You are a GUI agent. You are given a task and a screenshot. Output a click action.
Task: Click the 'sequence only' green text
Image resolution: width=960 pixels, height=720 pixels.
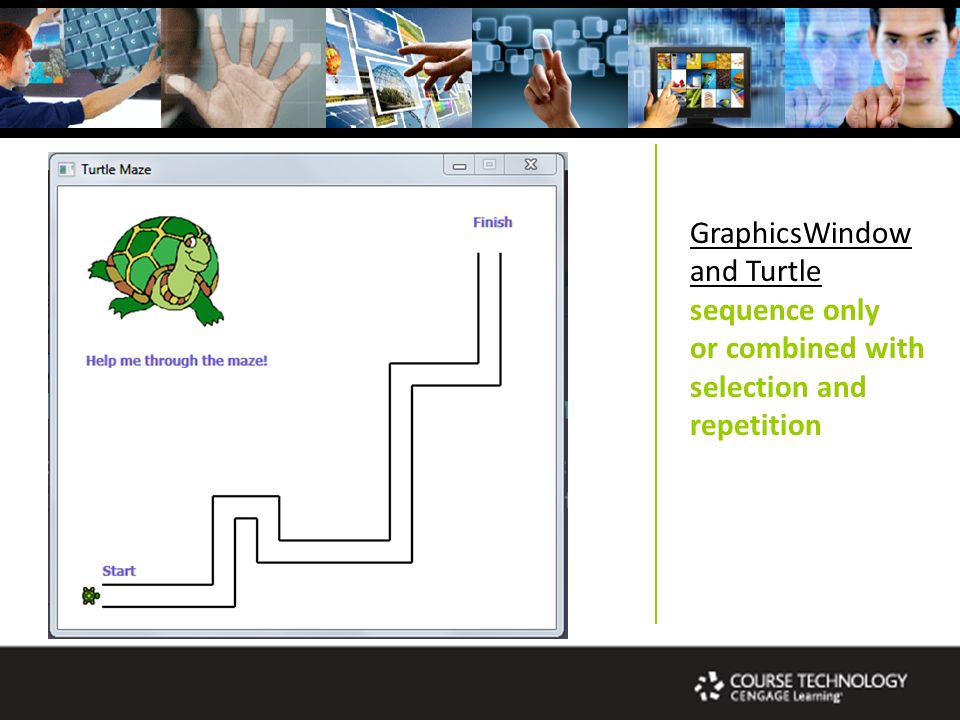[x=784, y=310]
